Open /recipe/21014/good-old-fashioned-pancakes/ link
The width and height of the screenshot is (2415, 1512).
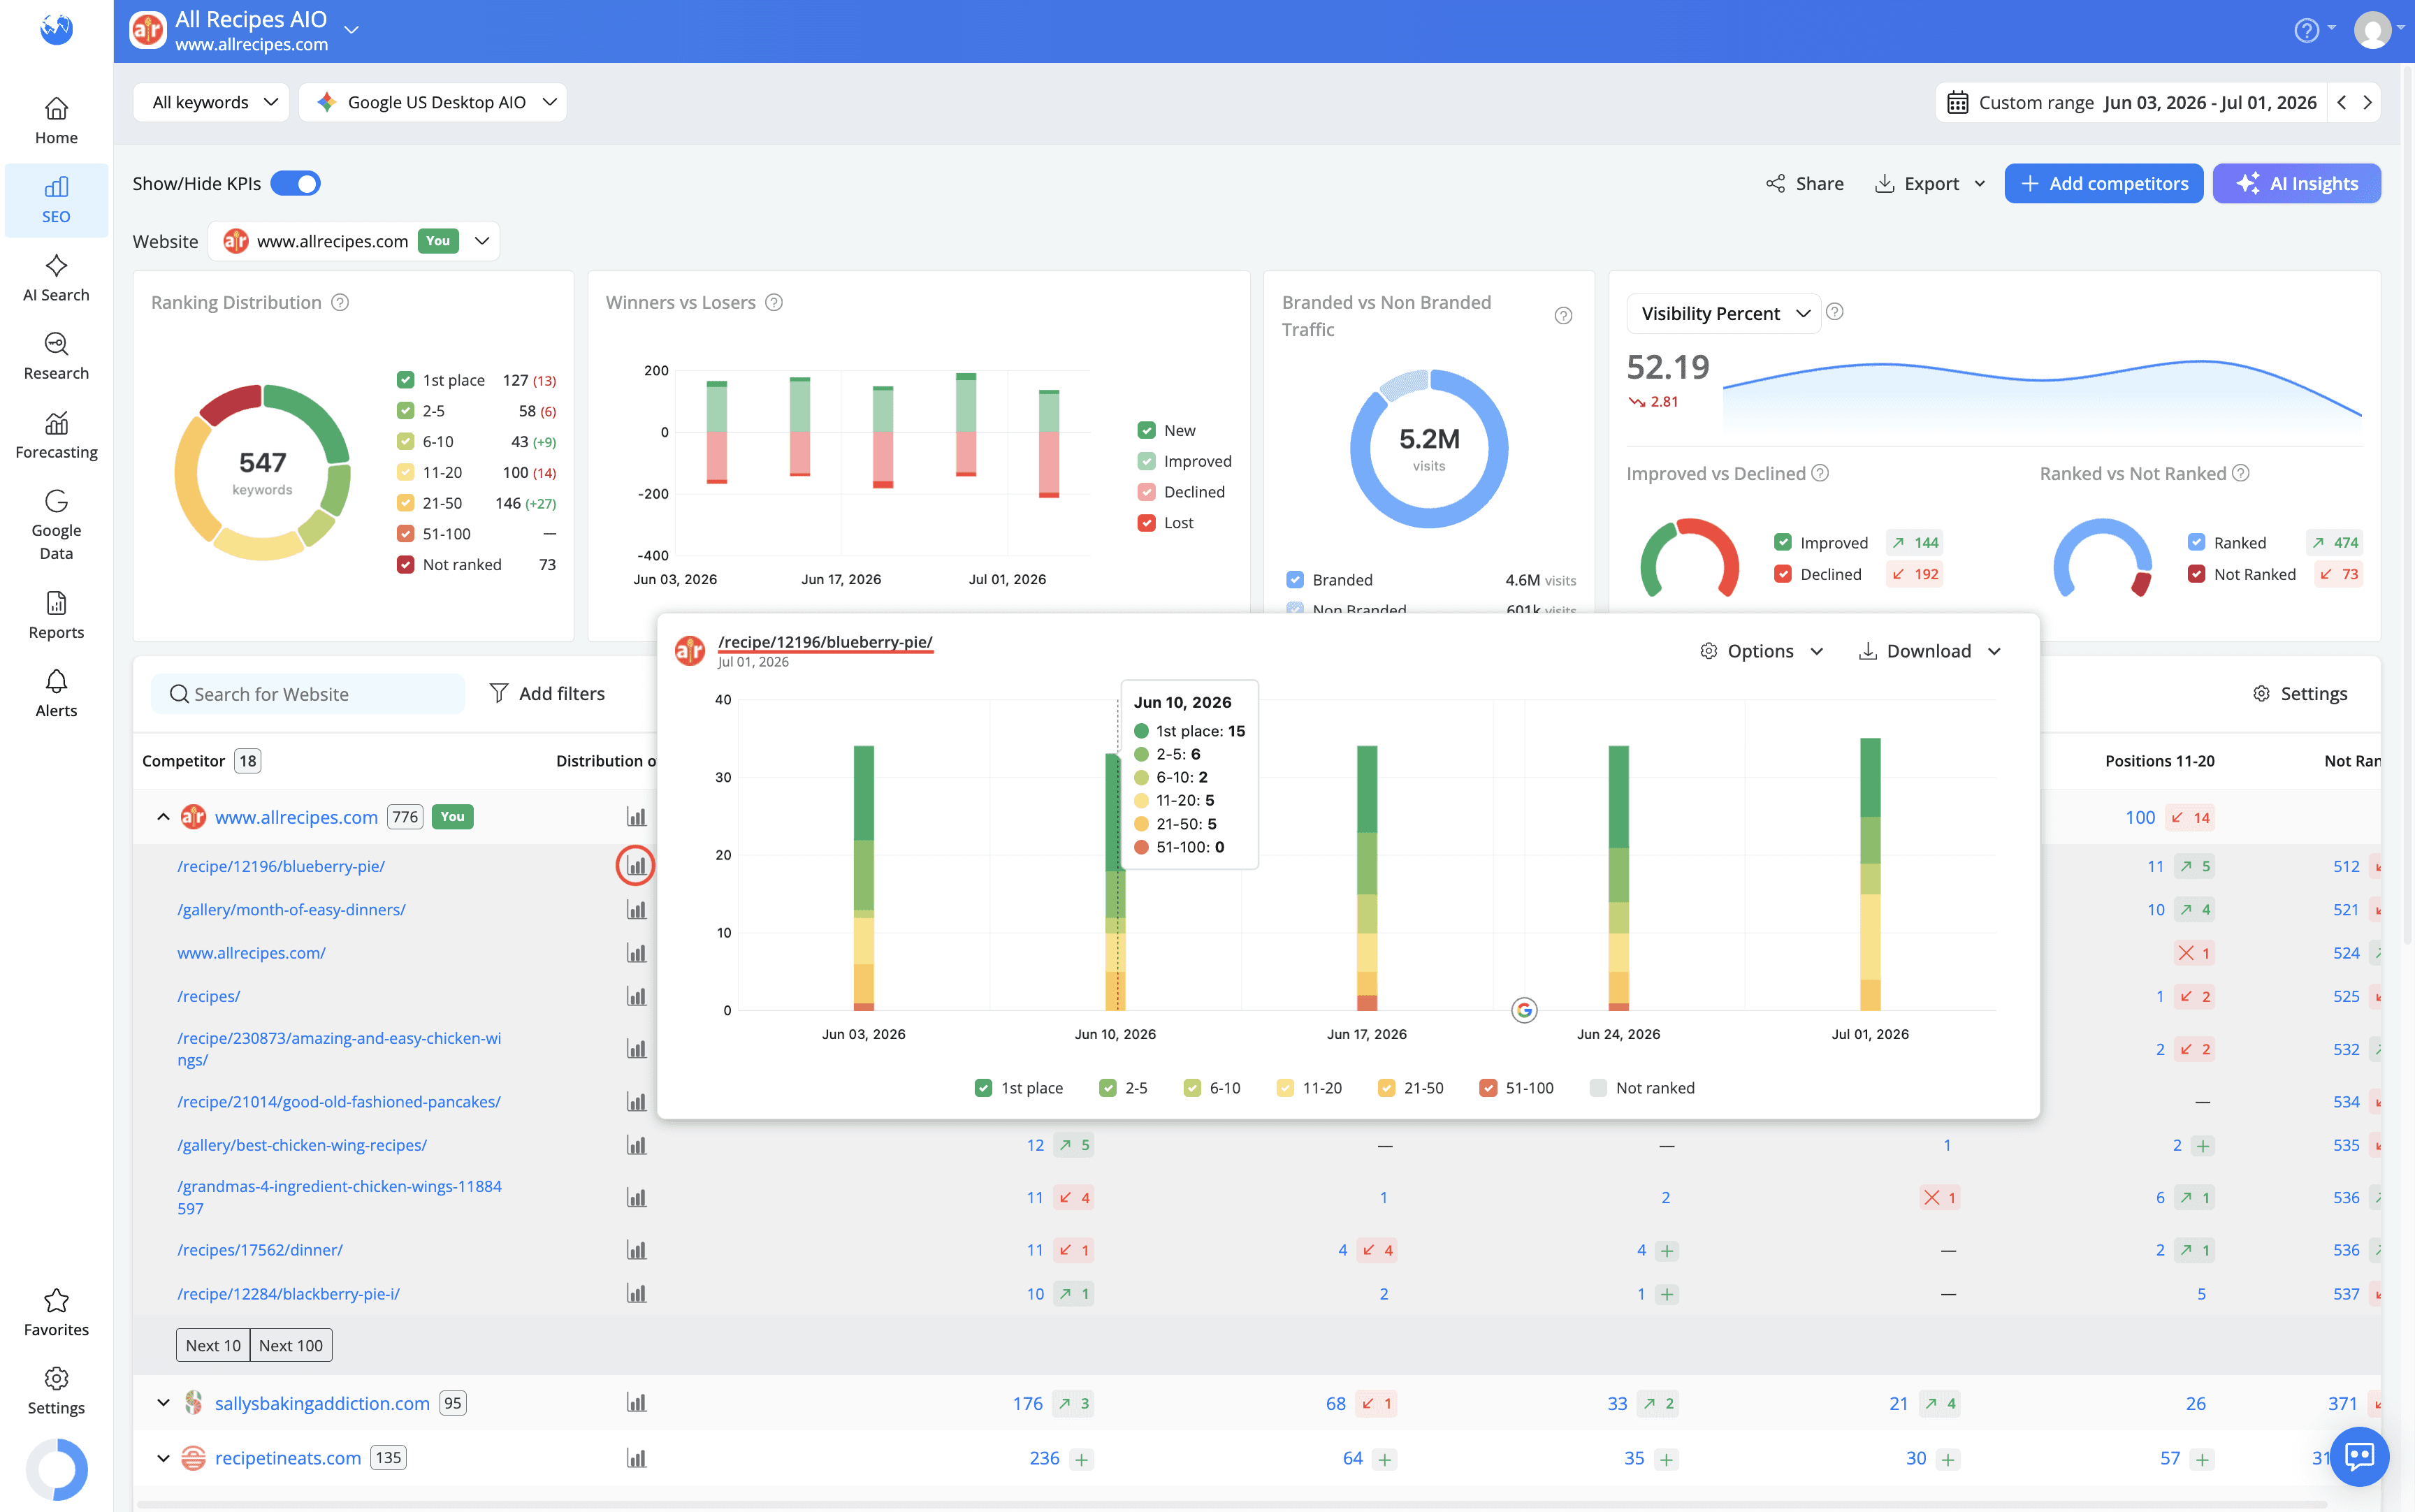(x=339, y=1101)
